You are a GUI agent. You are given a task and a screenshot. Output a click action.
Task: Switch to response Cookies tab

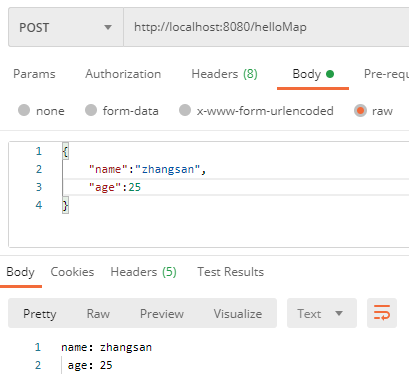(x=72, y=272)
